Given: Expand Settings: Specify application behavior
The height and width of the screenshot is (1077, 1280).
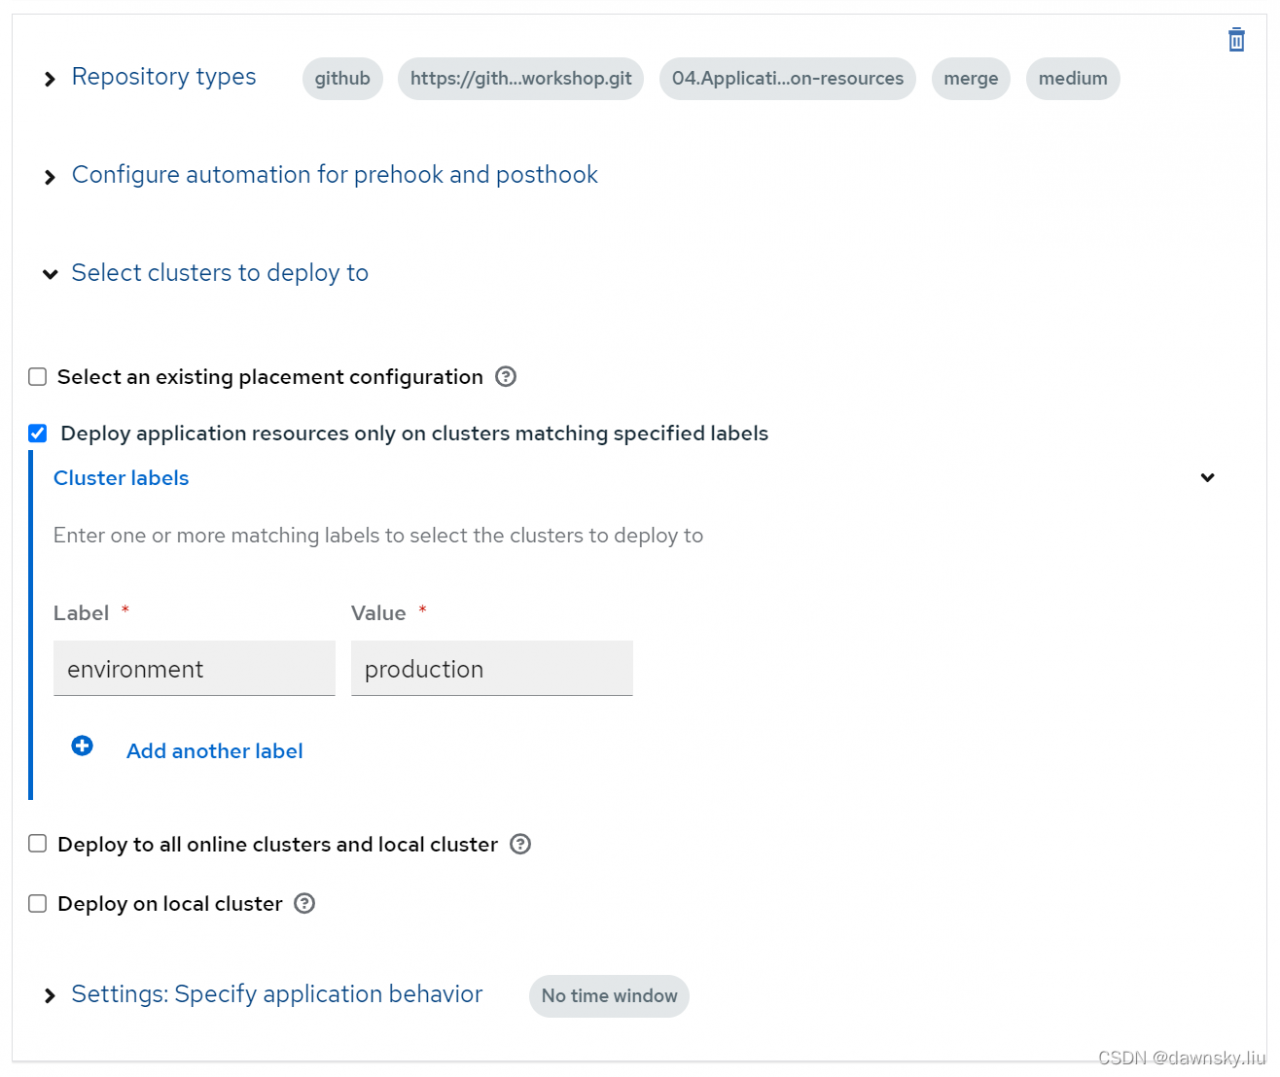Looking at the screenshot, I should 50,996.
